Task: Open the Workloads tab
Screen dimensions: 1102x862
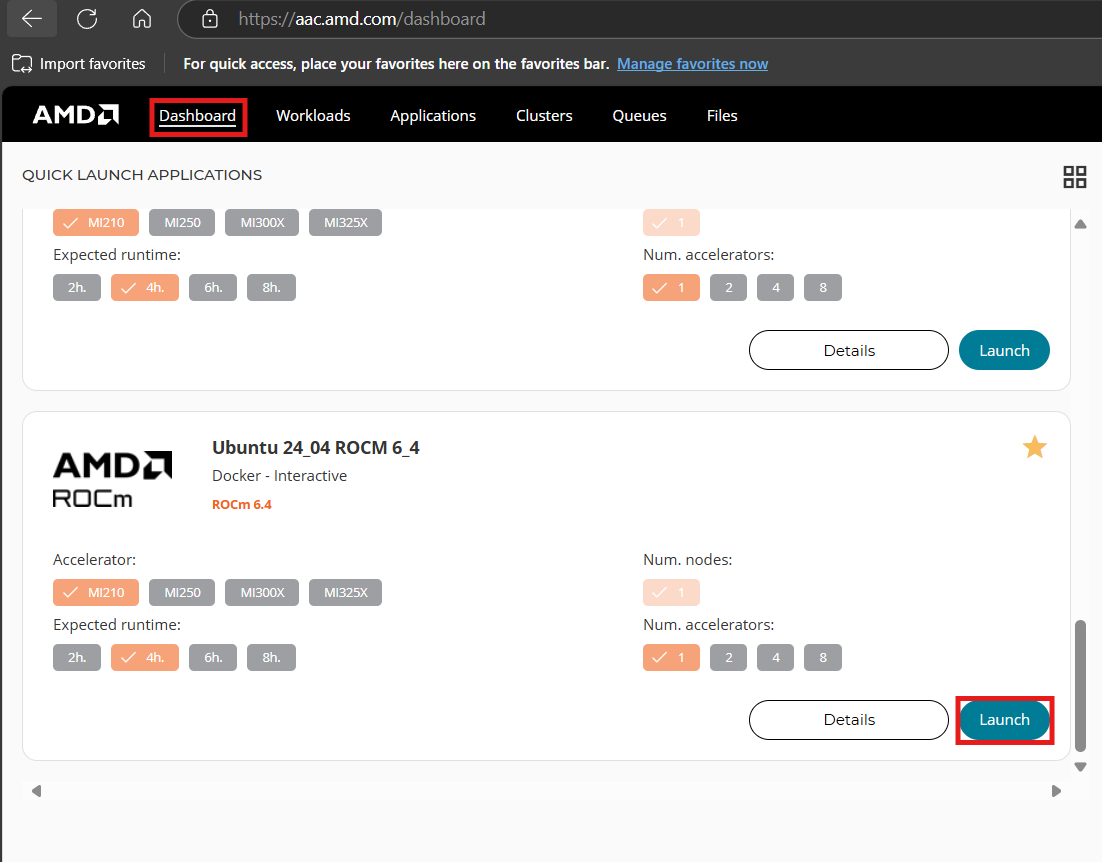Action: coord(313,116)
